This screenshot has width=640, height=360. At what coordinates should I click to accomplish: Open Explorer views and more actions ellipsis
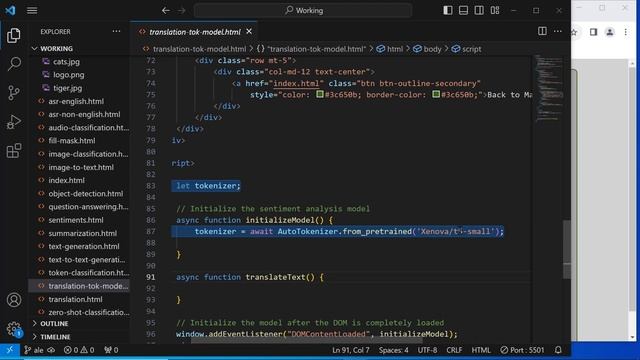[x=116, y=31]
